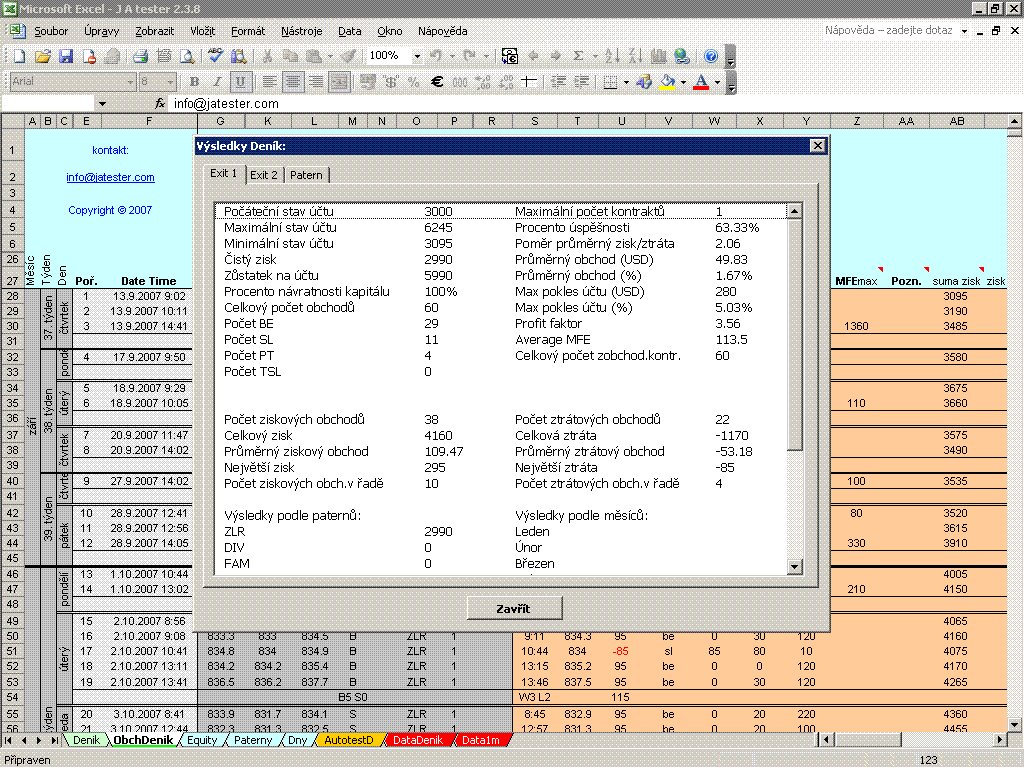Screen dimensions: 1024x768
Task: Toggle underline formatting
Action: tap(240, 82)
